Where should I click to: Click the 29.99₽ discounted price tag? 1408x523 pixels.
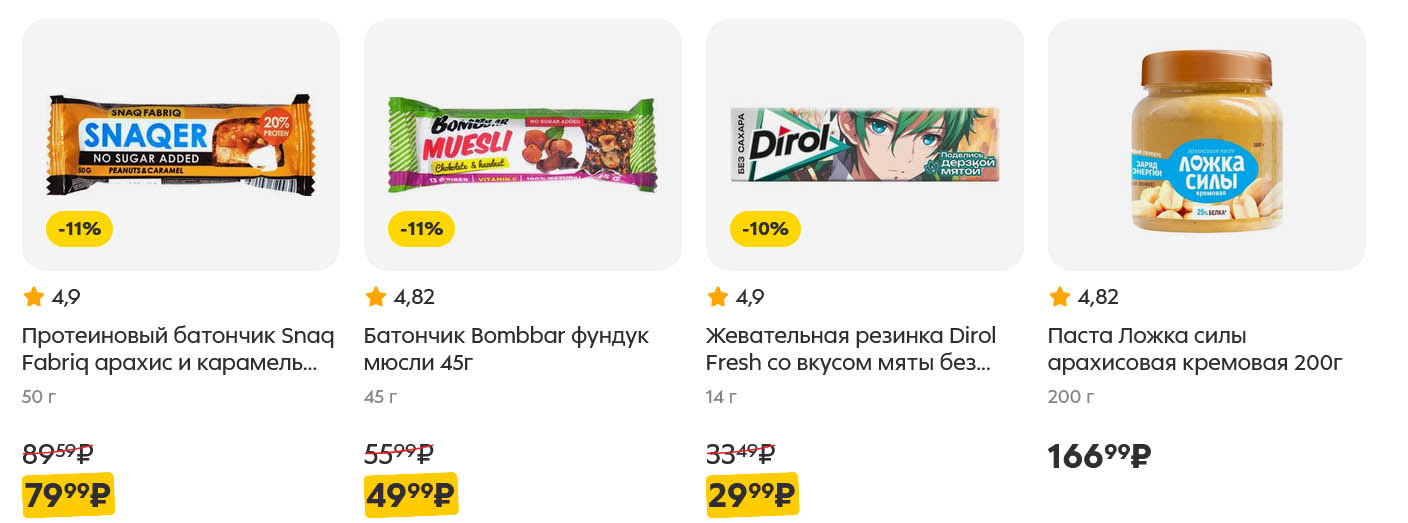click(x=751, y=495)
